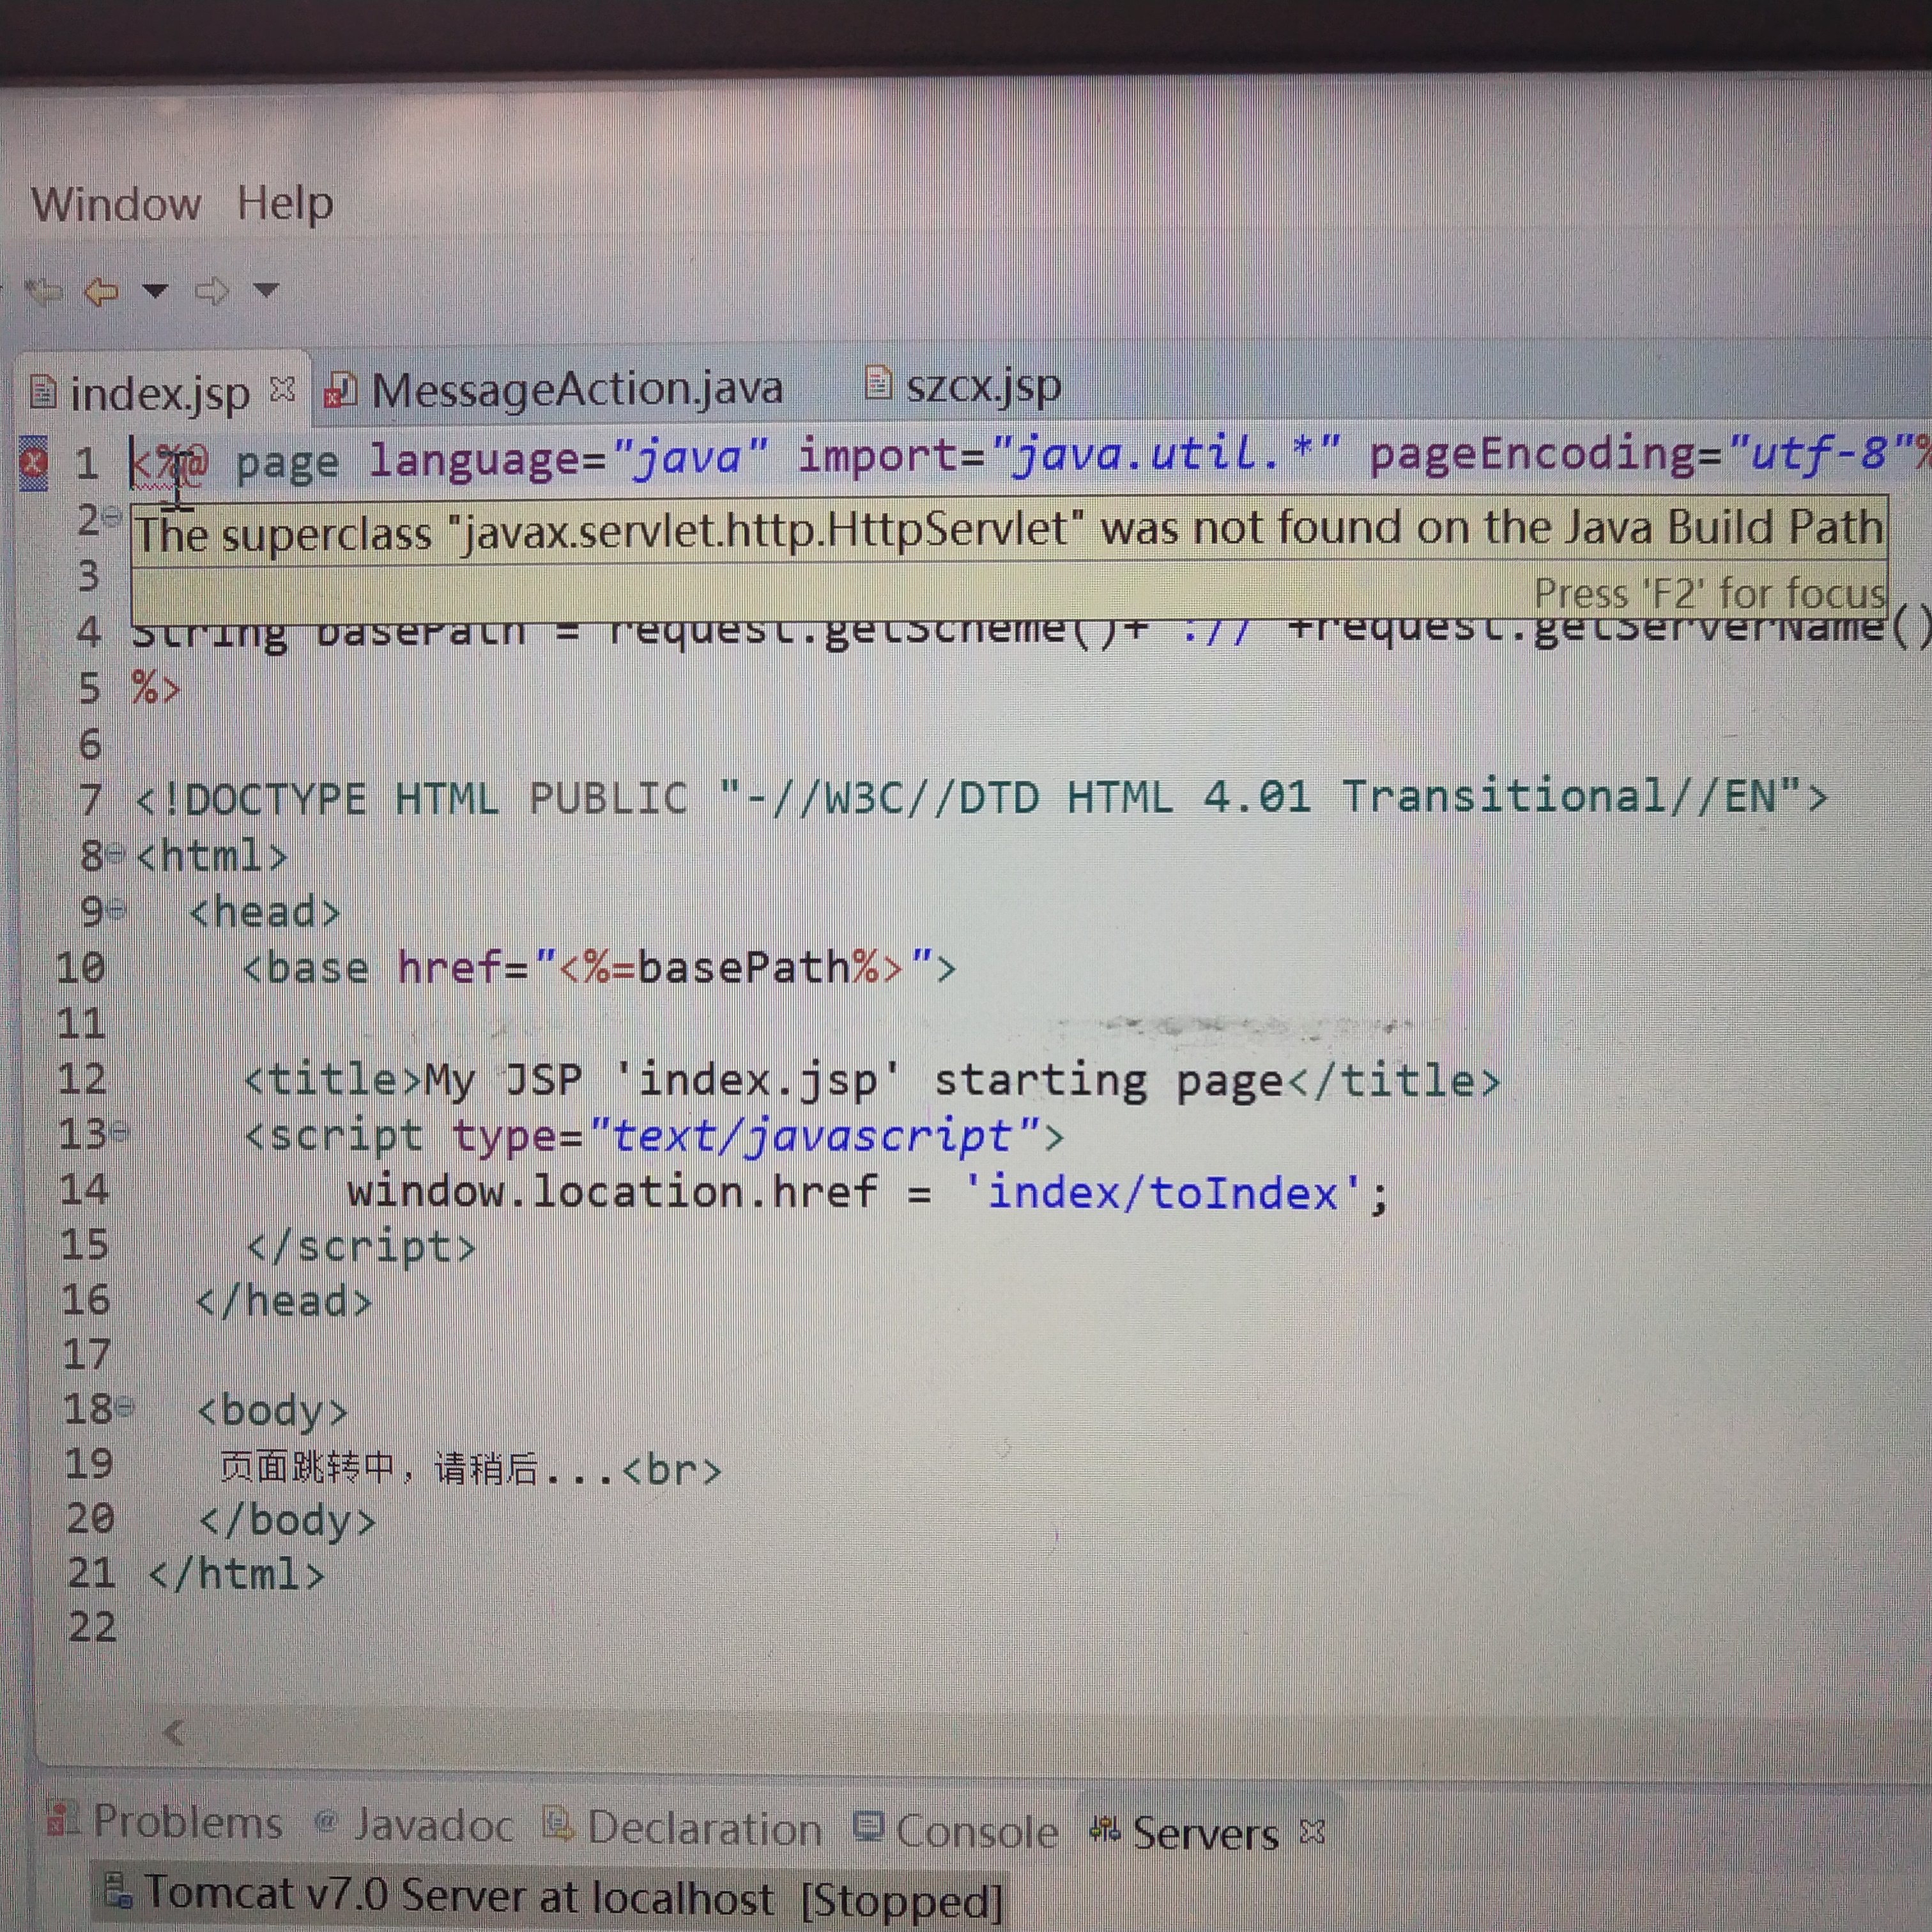Screen dimensions: 1932x1932
Task: Click the Last Edit Location arrow icon
Action: coord(45,291)
